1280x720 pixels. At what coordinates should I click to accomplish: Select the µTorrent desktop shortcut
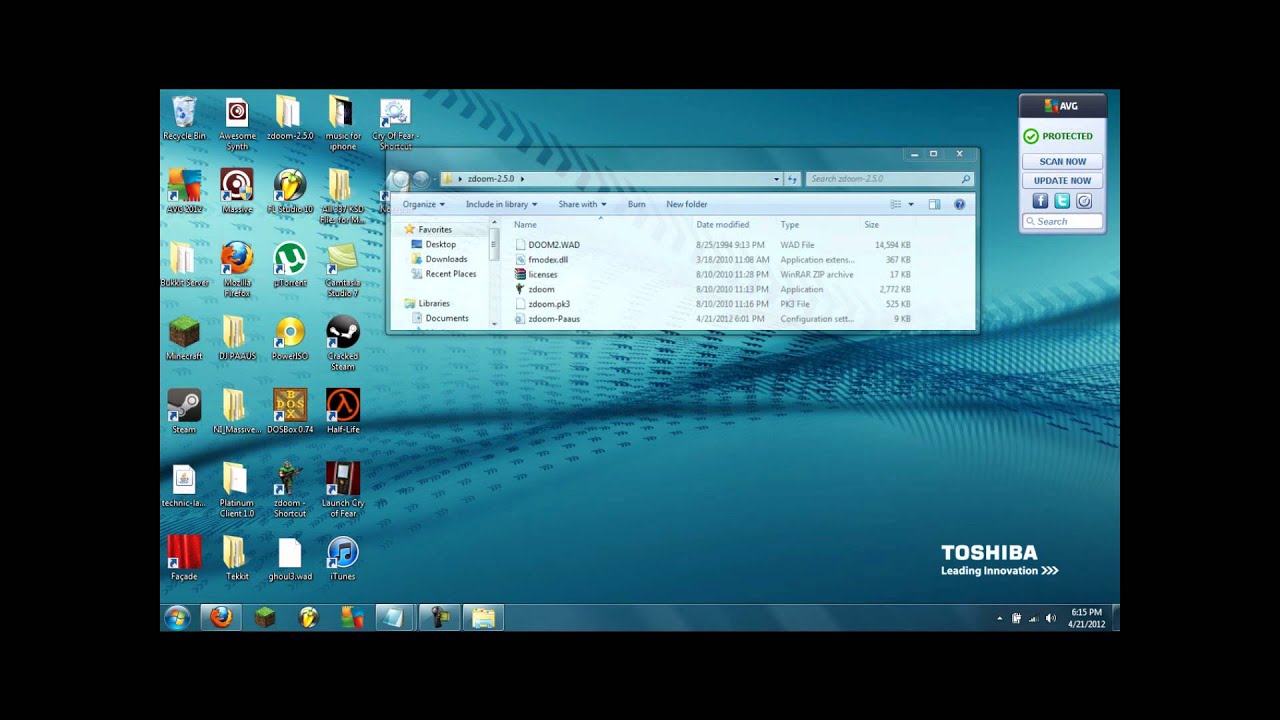click(290, 265)
